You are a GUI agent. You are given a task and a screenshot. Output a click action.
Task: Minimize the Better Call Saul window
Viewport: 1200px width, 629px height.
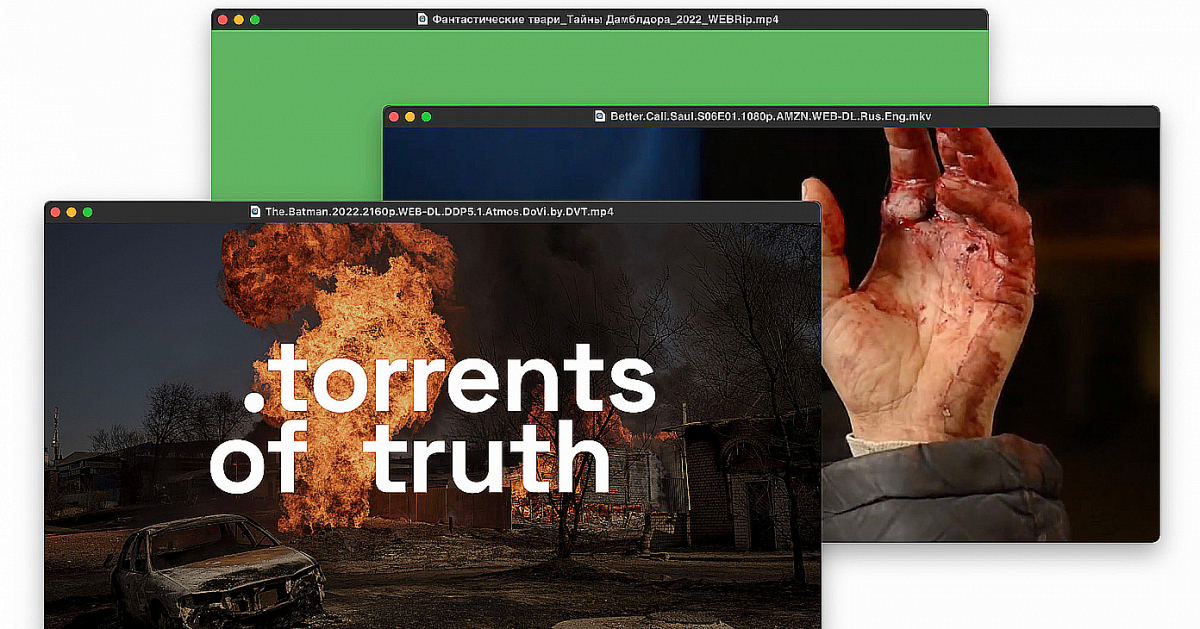click(x=410, y=117)
